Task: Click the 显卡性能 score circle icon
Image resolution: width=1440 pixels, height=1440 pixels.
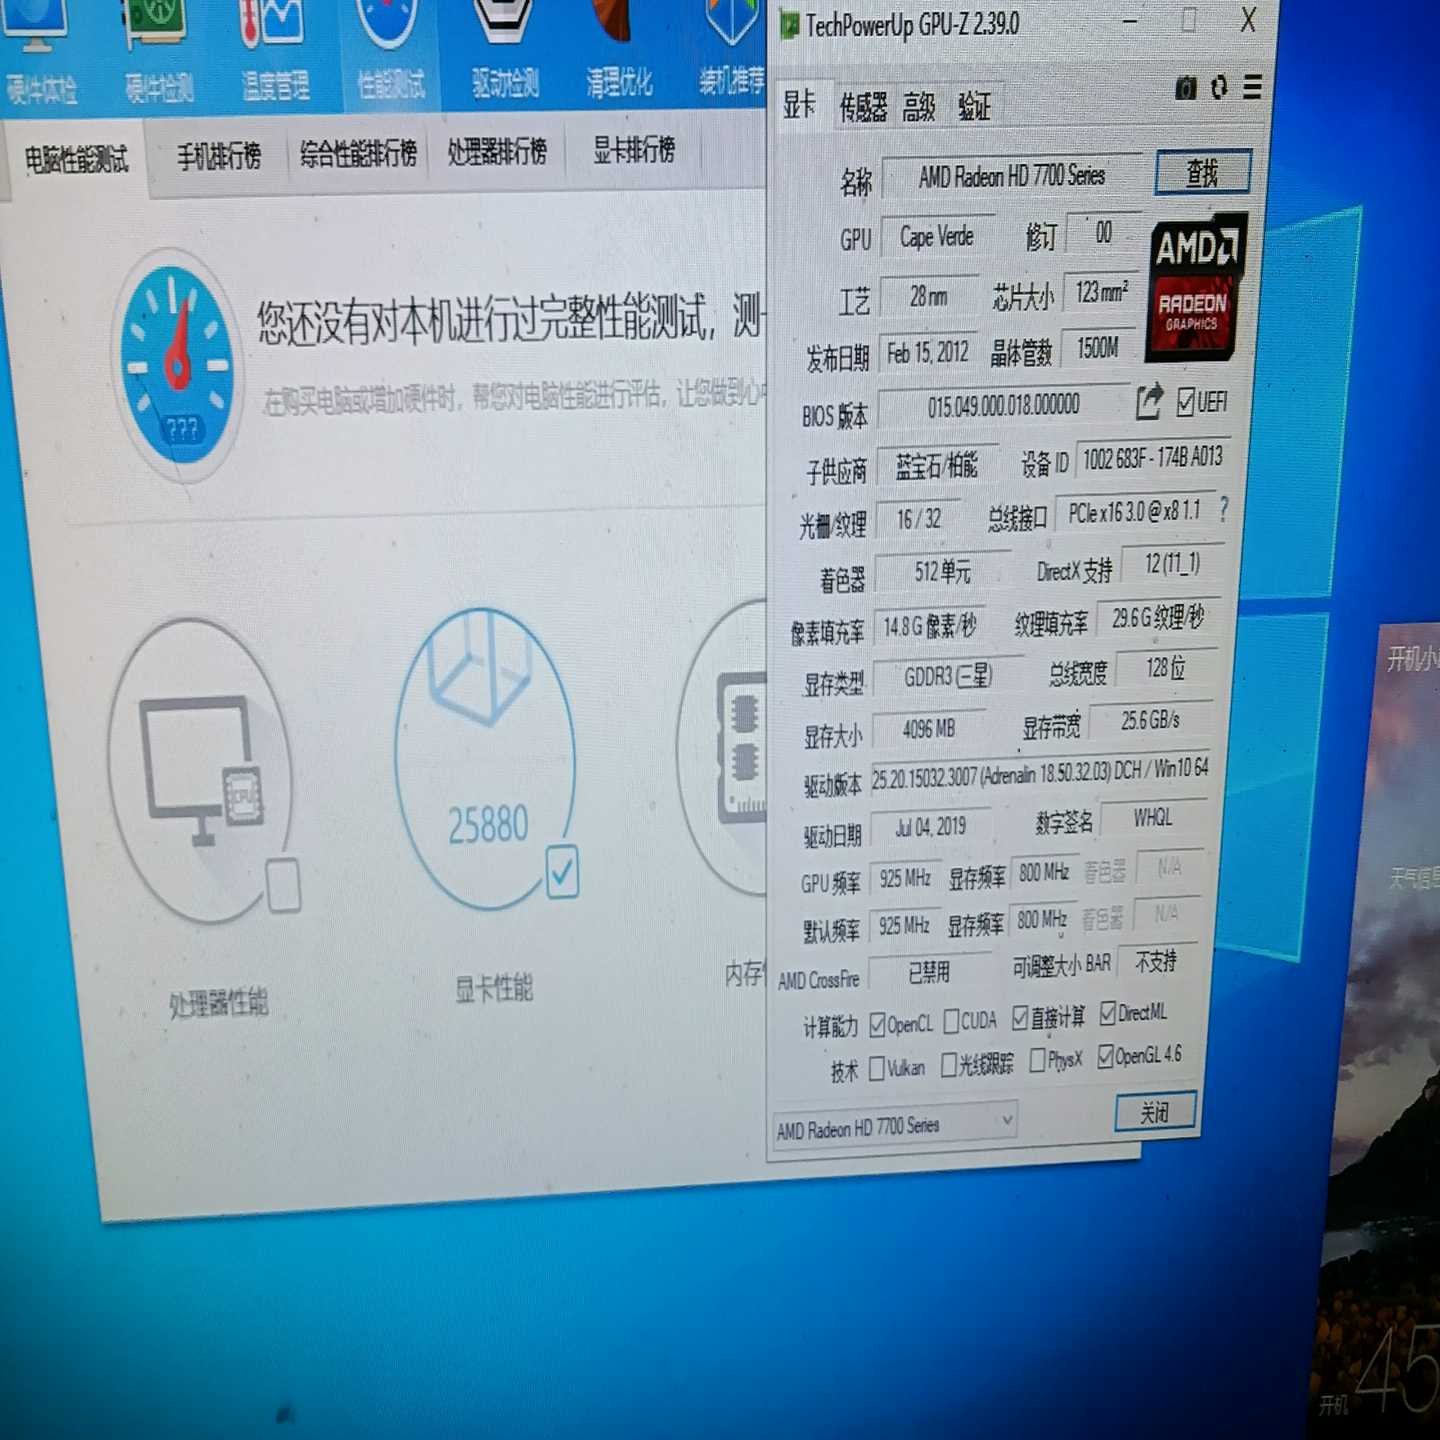Action: 486,758
